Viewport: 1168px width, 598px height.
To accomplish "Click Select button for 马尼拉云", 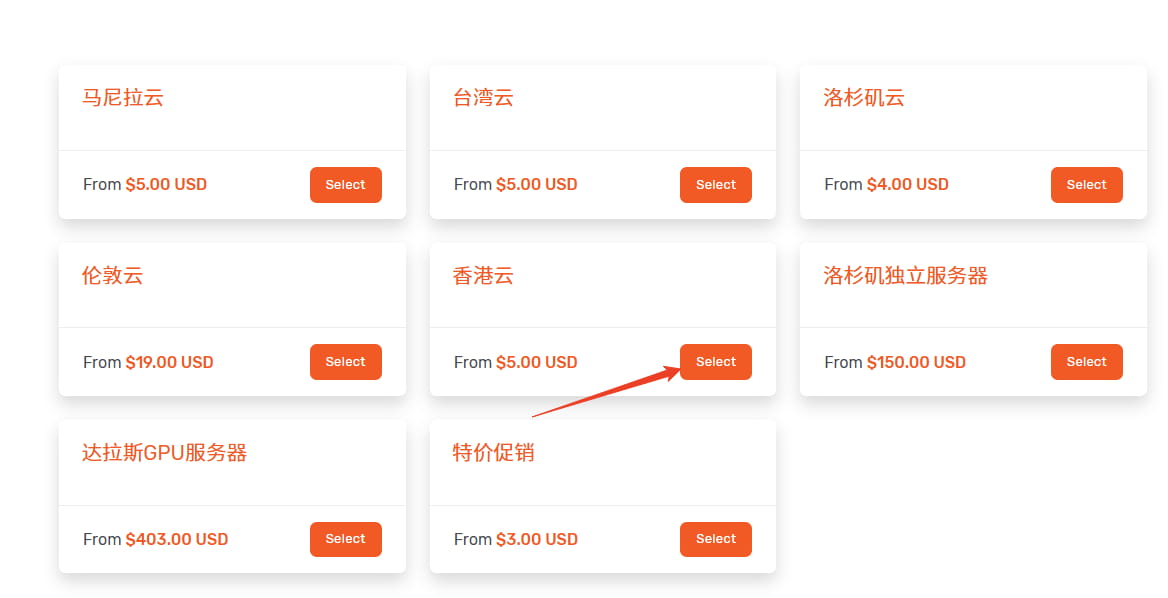I will point(345,185).
